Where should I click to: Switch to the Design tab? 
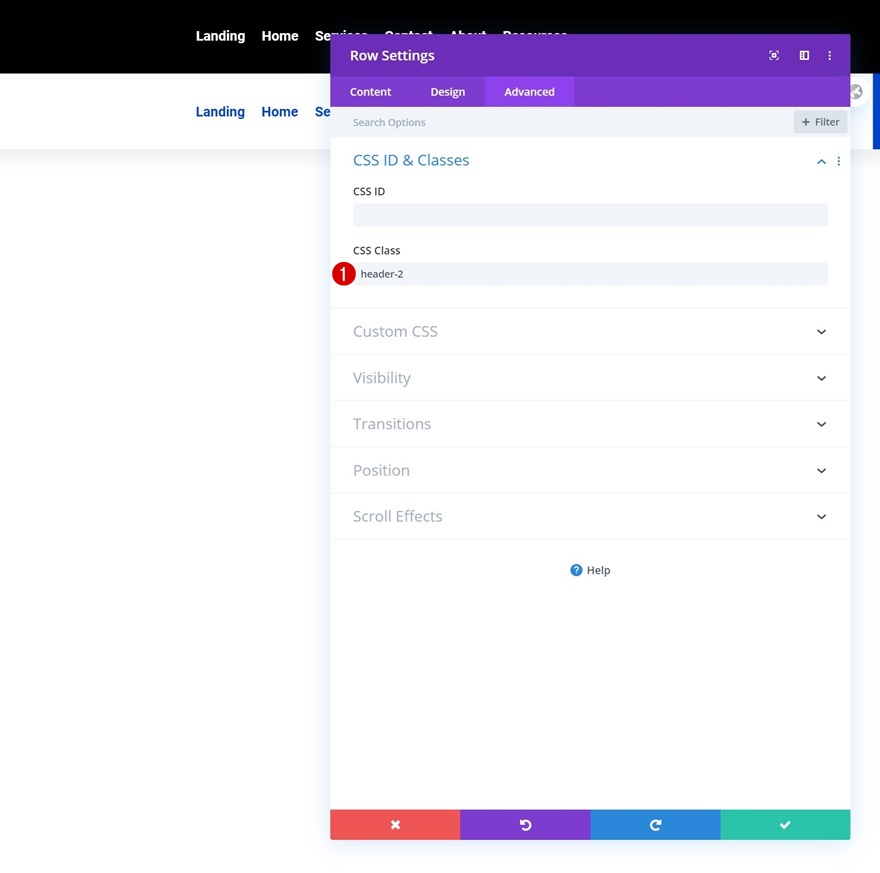(447, 91)
